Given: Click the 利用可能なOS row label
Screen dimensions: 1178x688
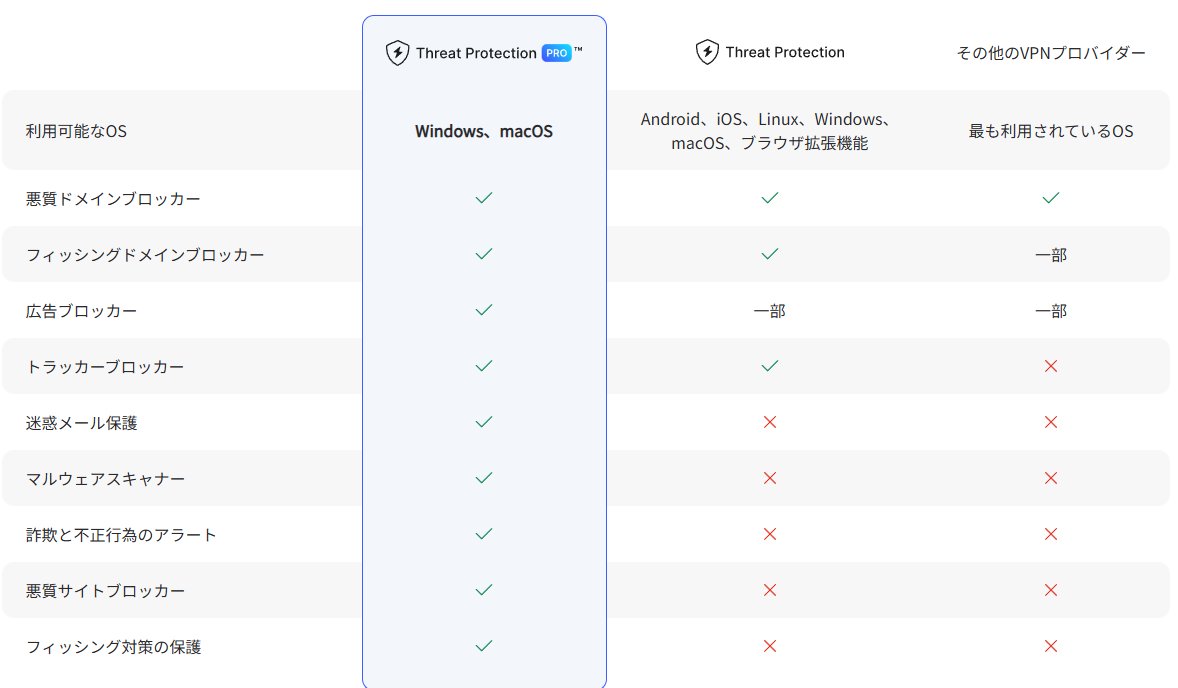Looking at the screenshot, I should click(x=76, y=131).
